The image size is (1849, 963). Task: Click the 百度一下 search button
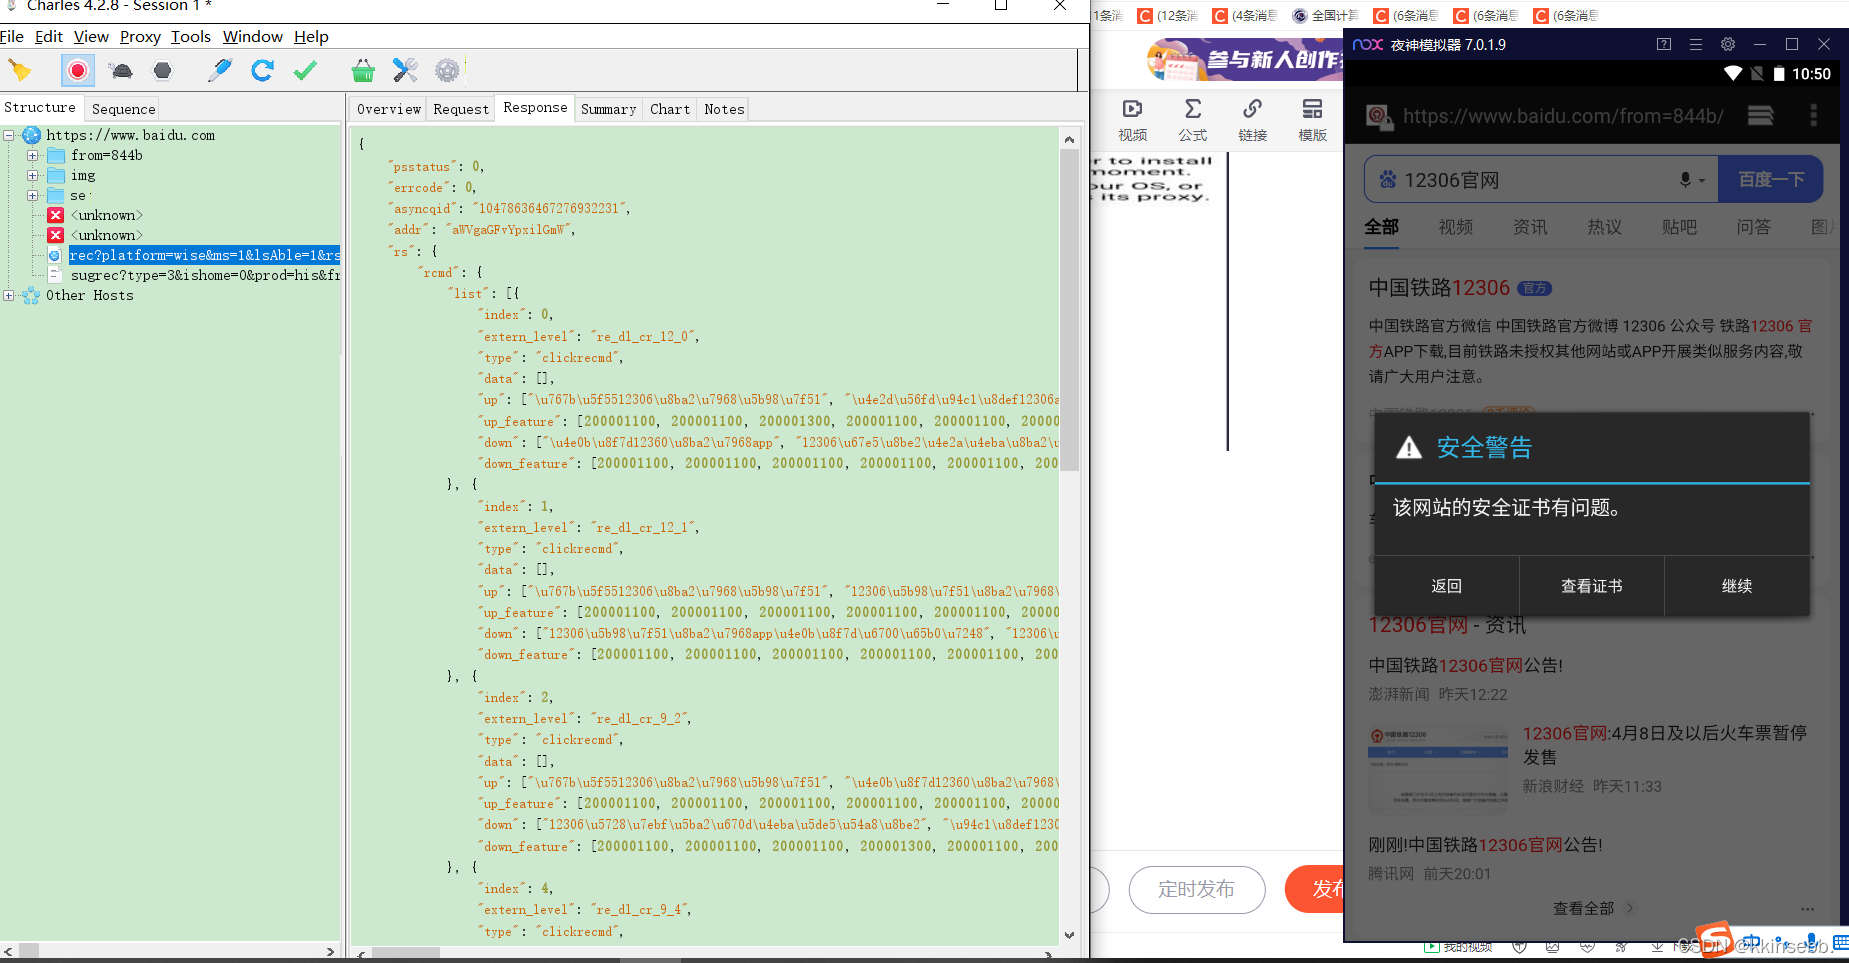pyautogui.click(x=1771, y=179)
